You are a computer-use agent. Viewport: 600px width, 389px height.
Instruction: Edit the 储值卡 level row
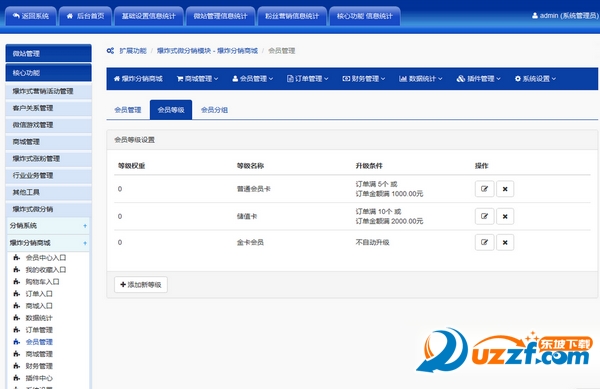click(x=484, y=216)
